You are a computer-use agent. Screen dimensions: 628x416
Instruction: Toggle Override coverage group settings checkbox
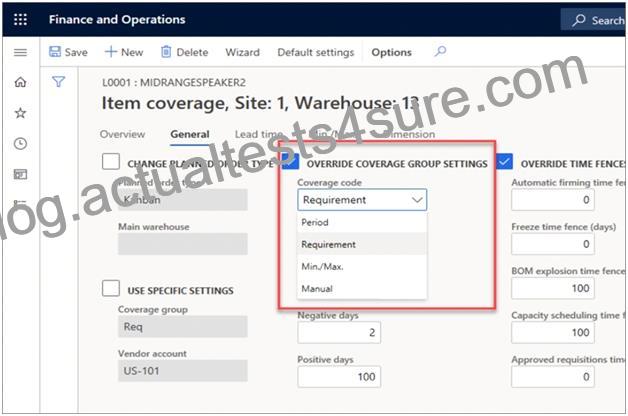click(290, 162)
